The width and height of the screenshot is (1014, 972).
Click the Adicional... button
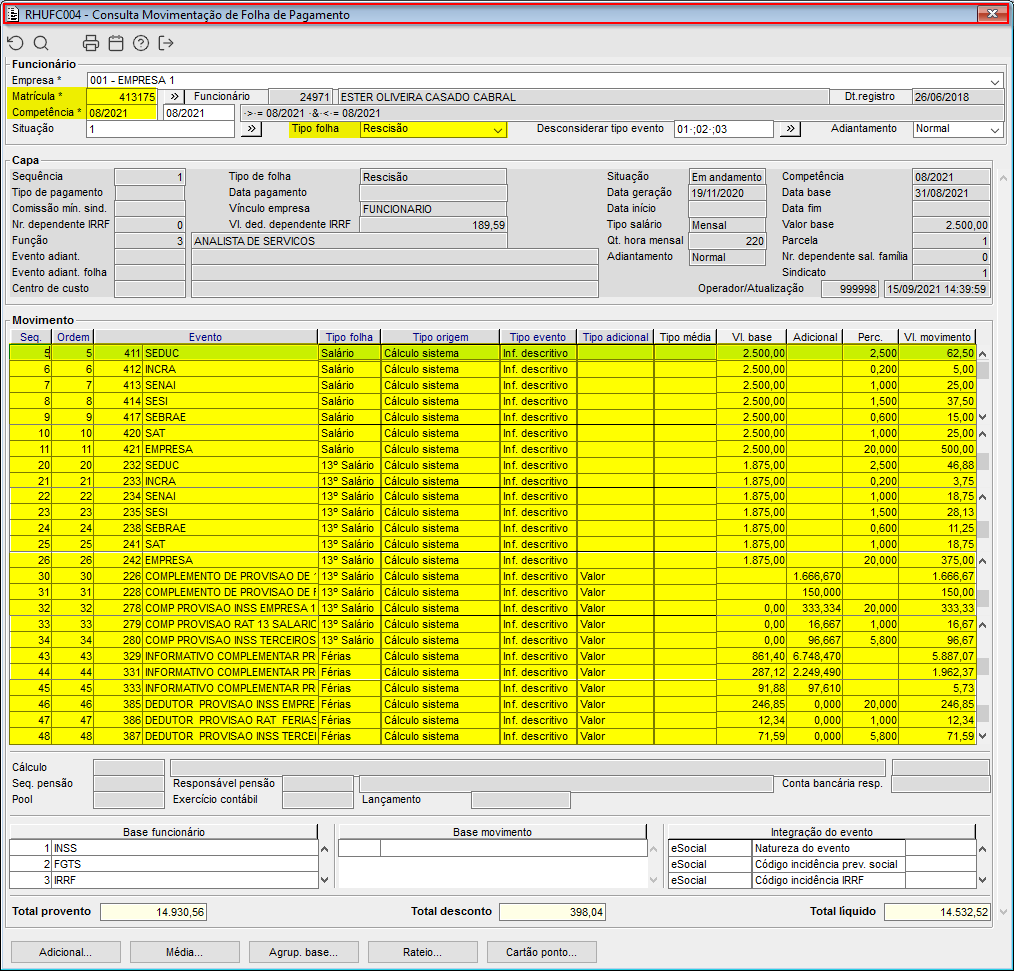click(x=65, y=952)
